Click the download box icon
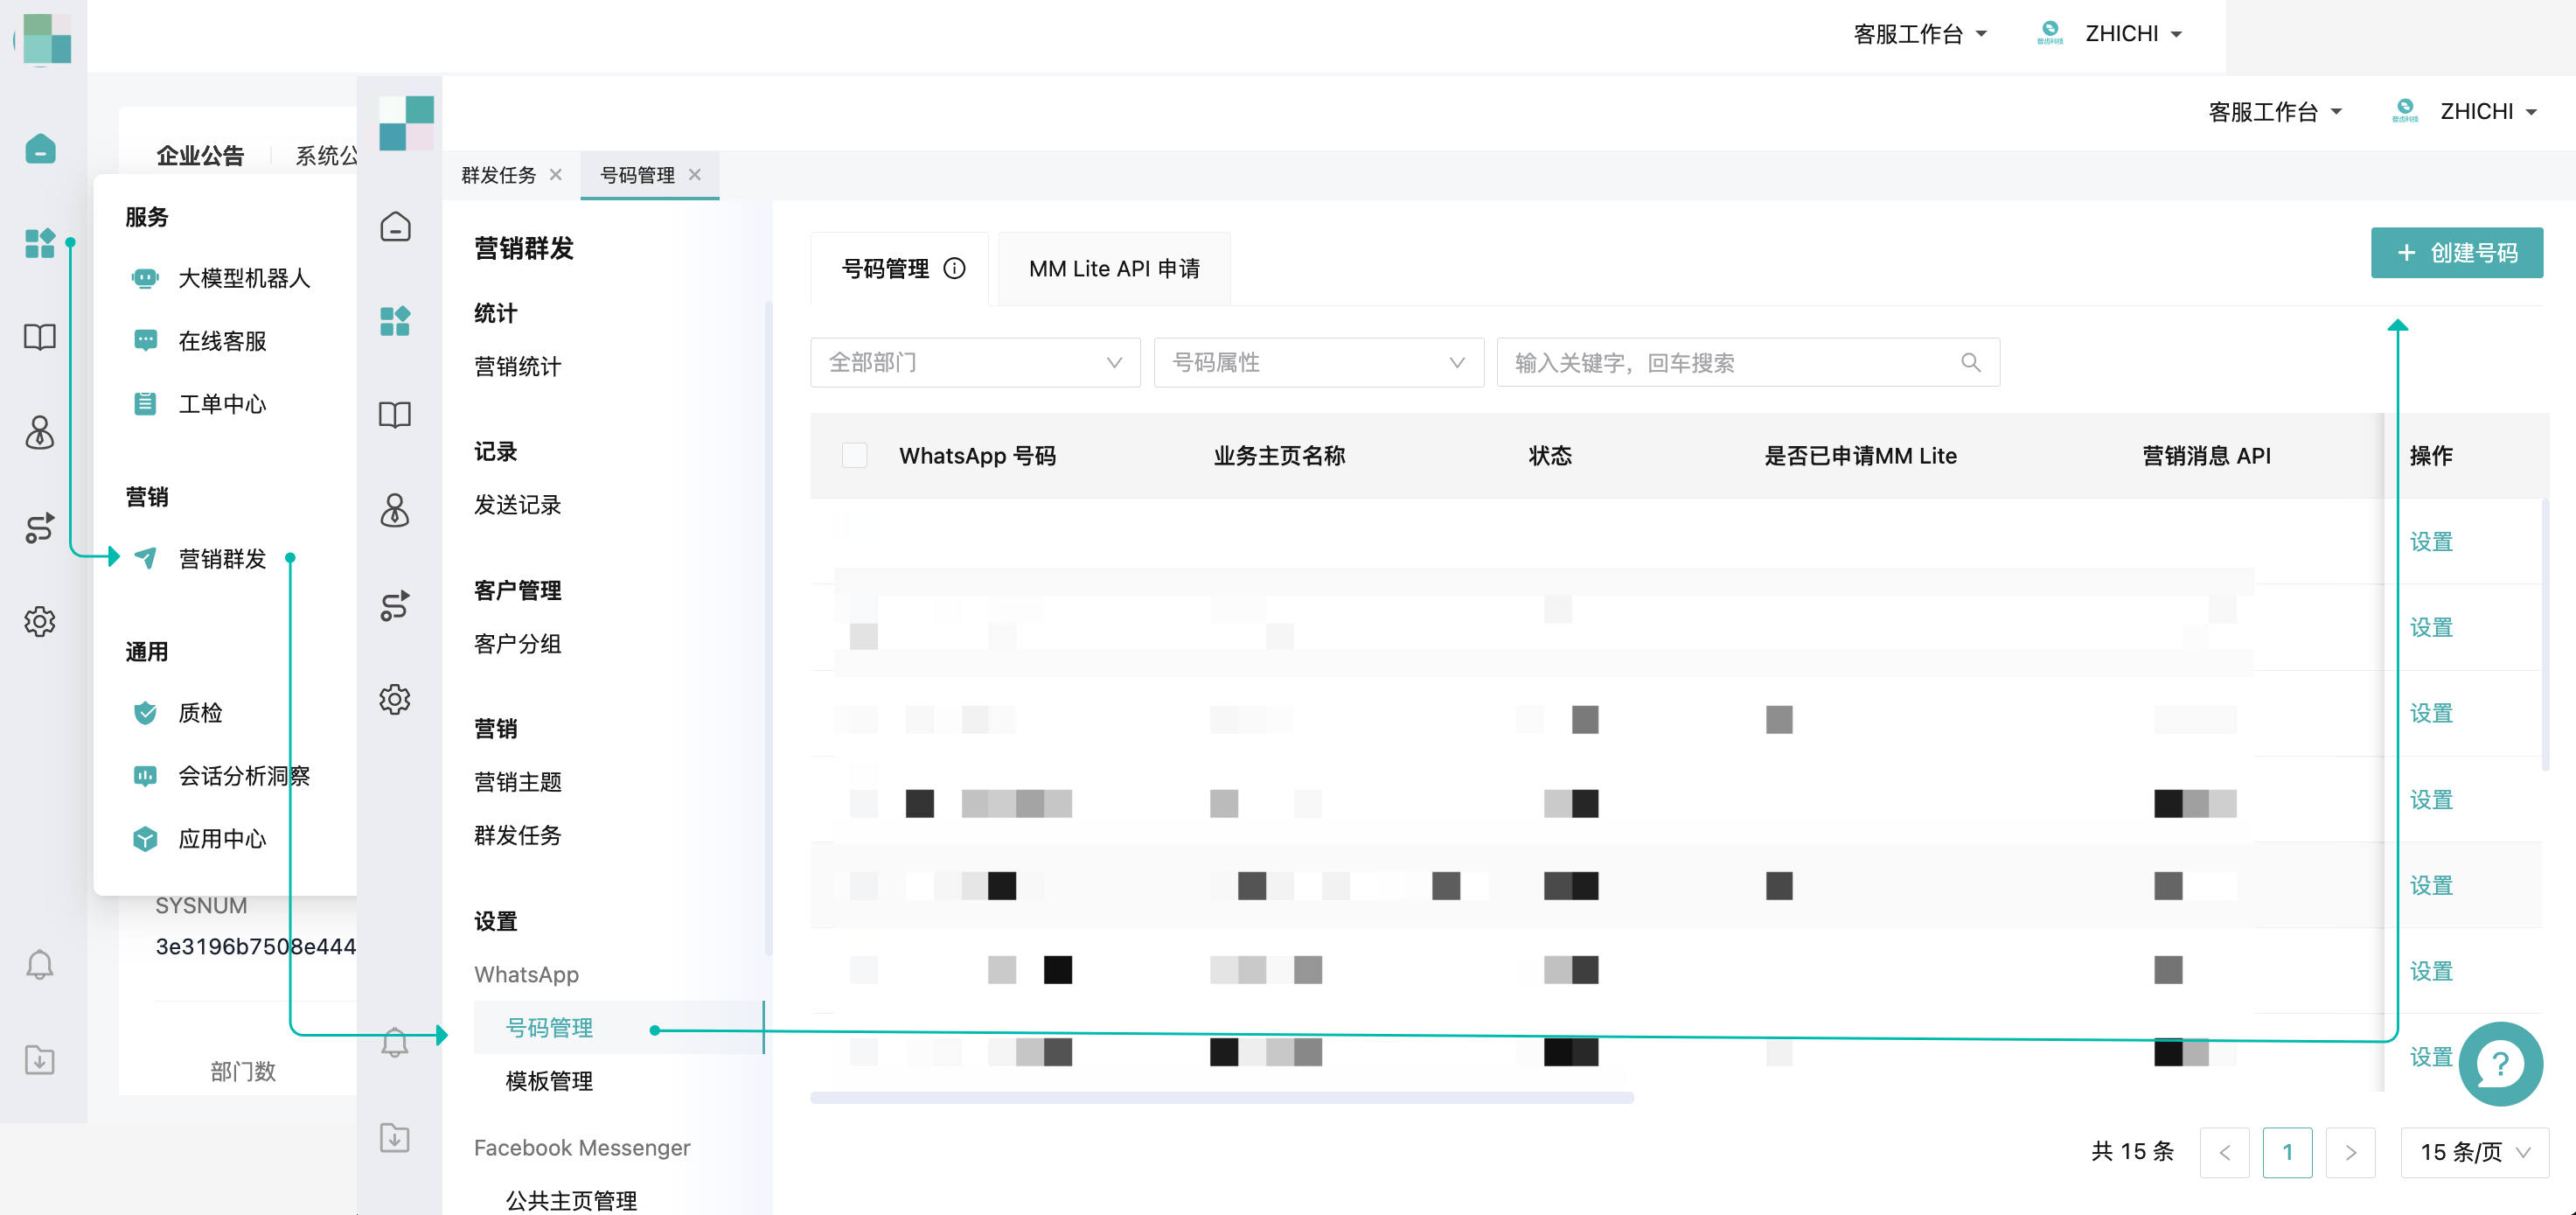This screenshot has height=1215, width=2576. (x=395, y=1137)
